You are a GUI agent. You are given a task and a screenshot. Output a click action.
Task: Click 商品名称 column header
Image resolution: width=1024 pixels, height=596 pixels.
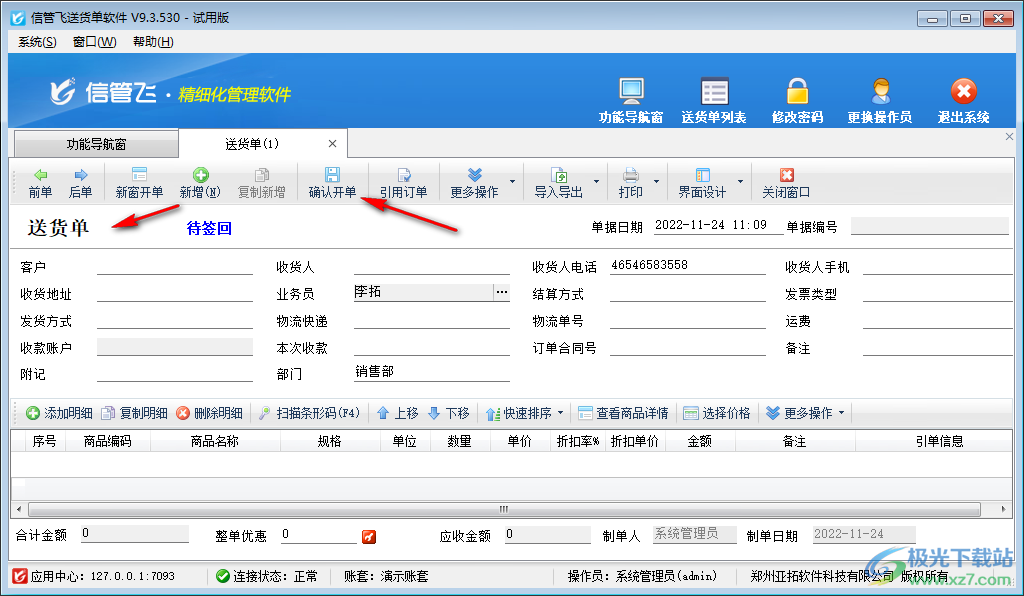[x=215, y=441]
